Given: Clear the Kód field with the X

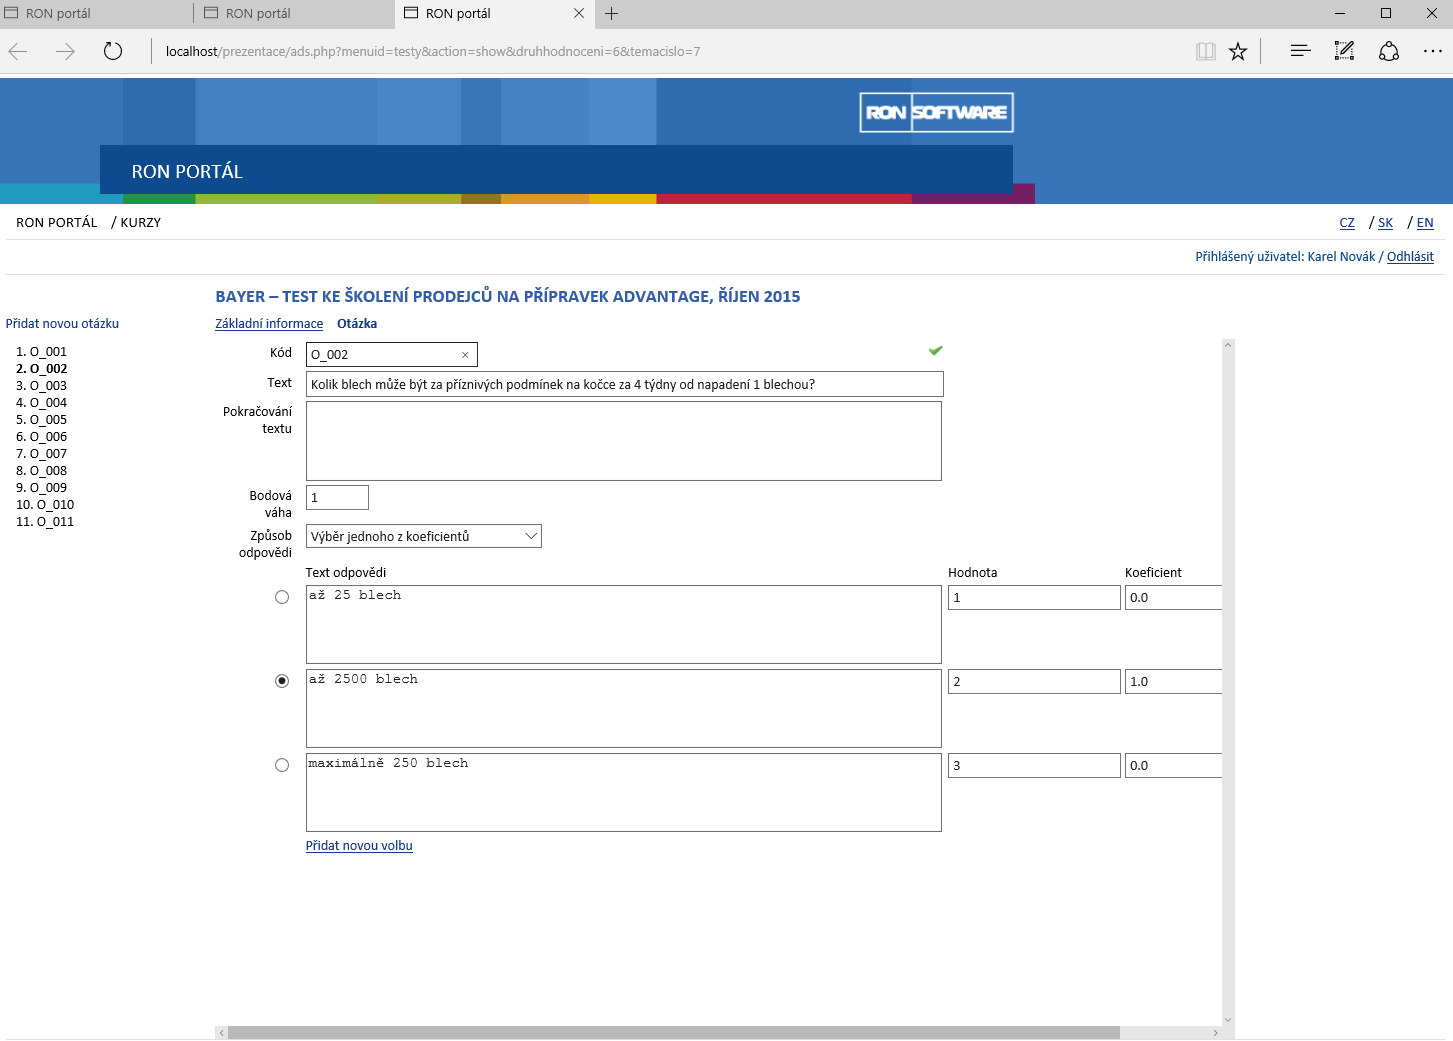Looking at the screenshot, I should (x=465, y=355).
